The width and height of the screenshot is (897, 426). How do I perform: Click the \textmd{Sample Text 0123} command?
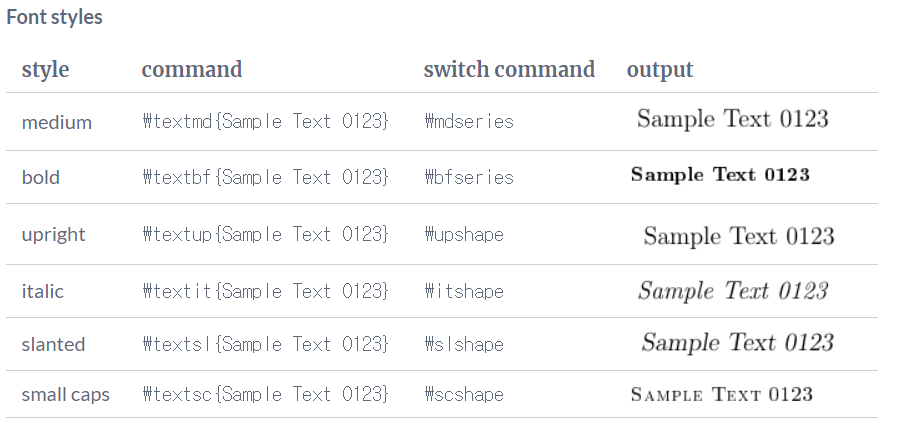click(265, 122)
